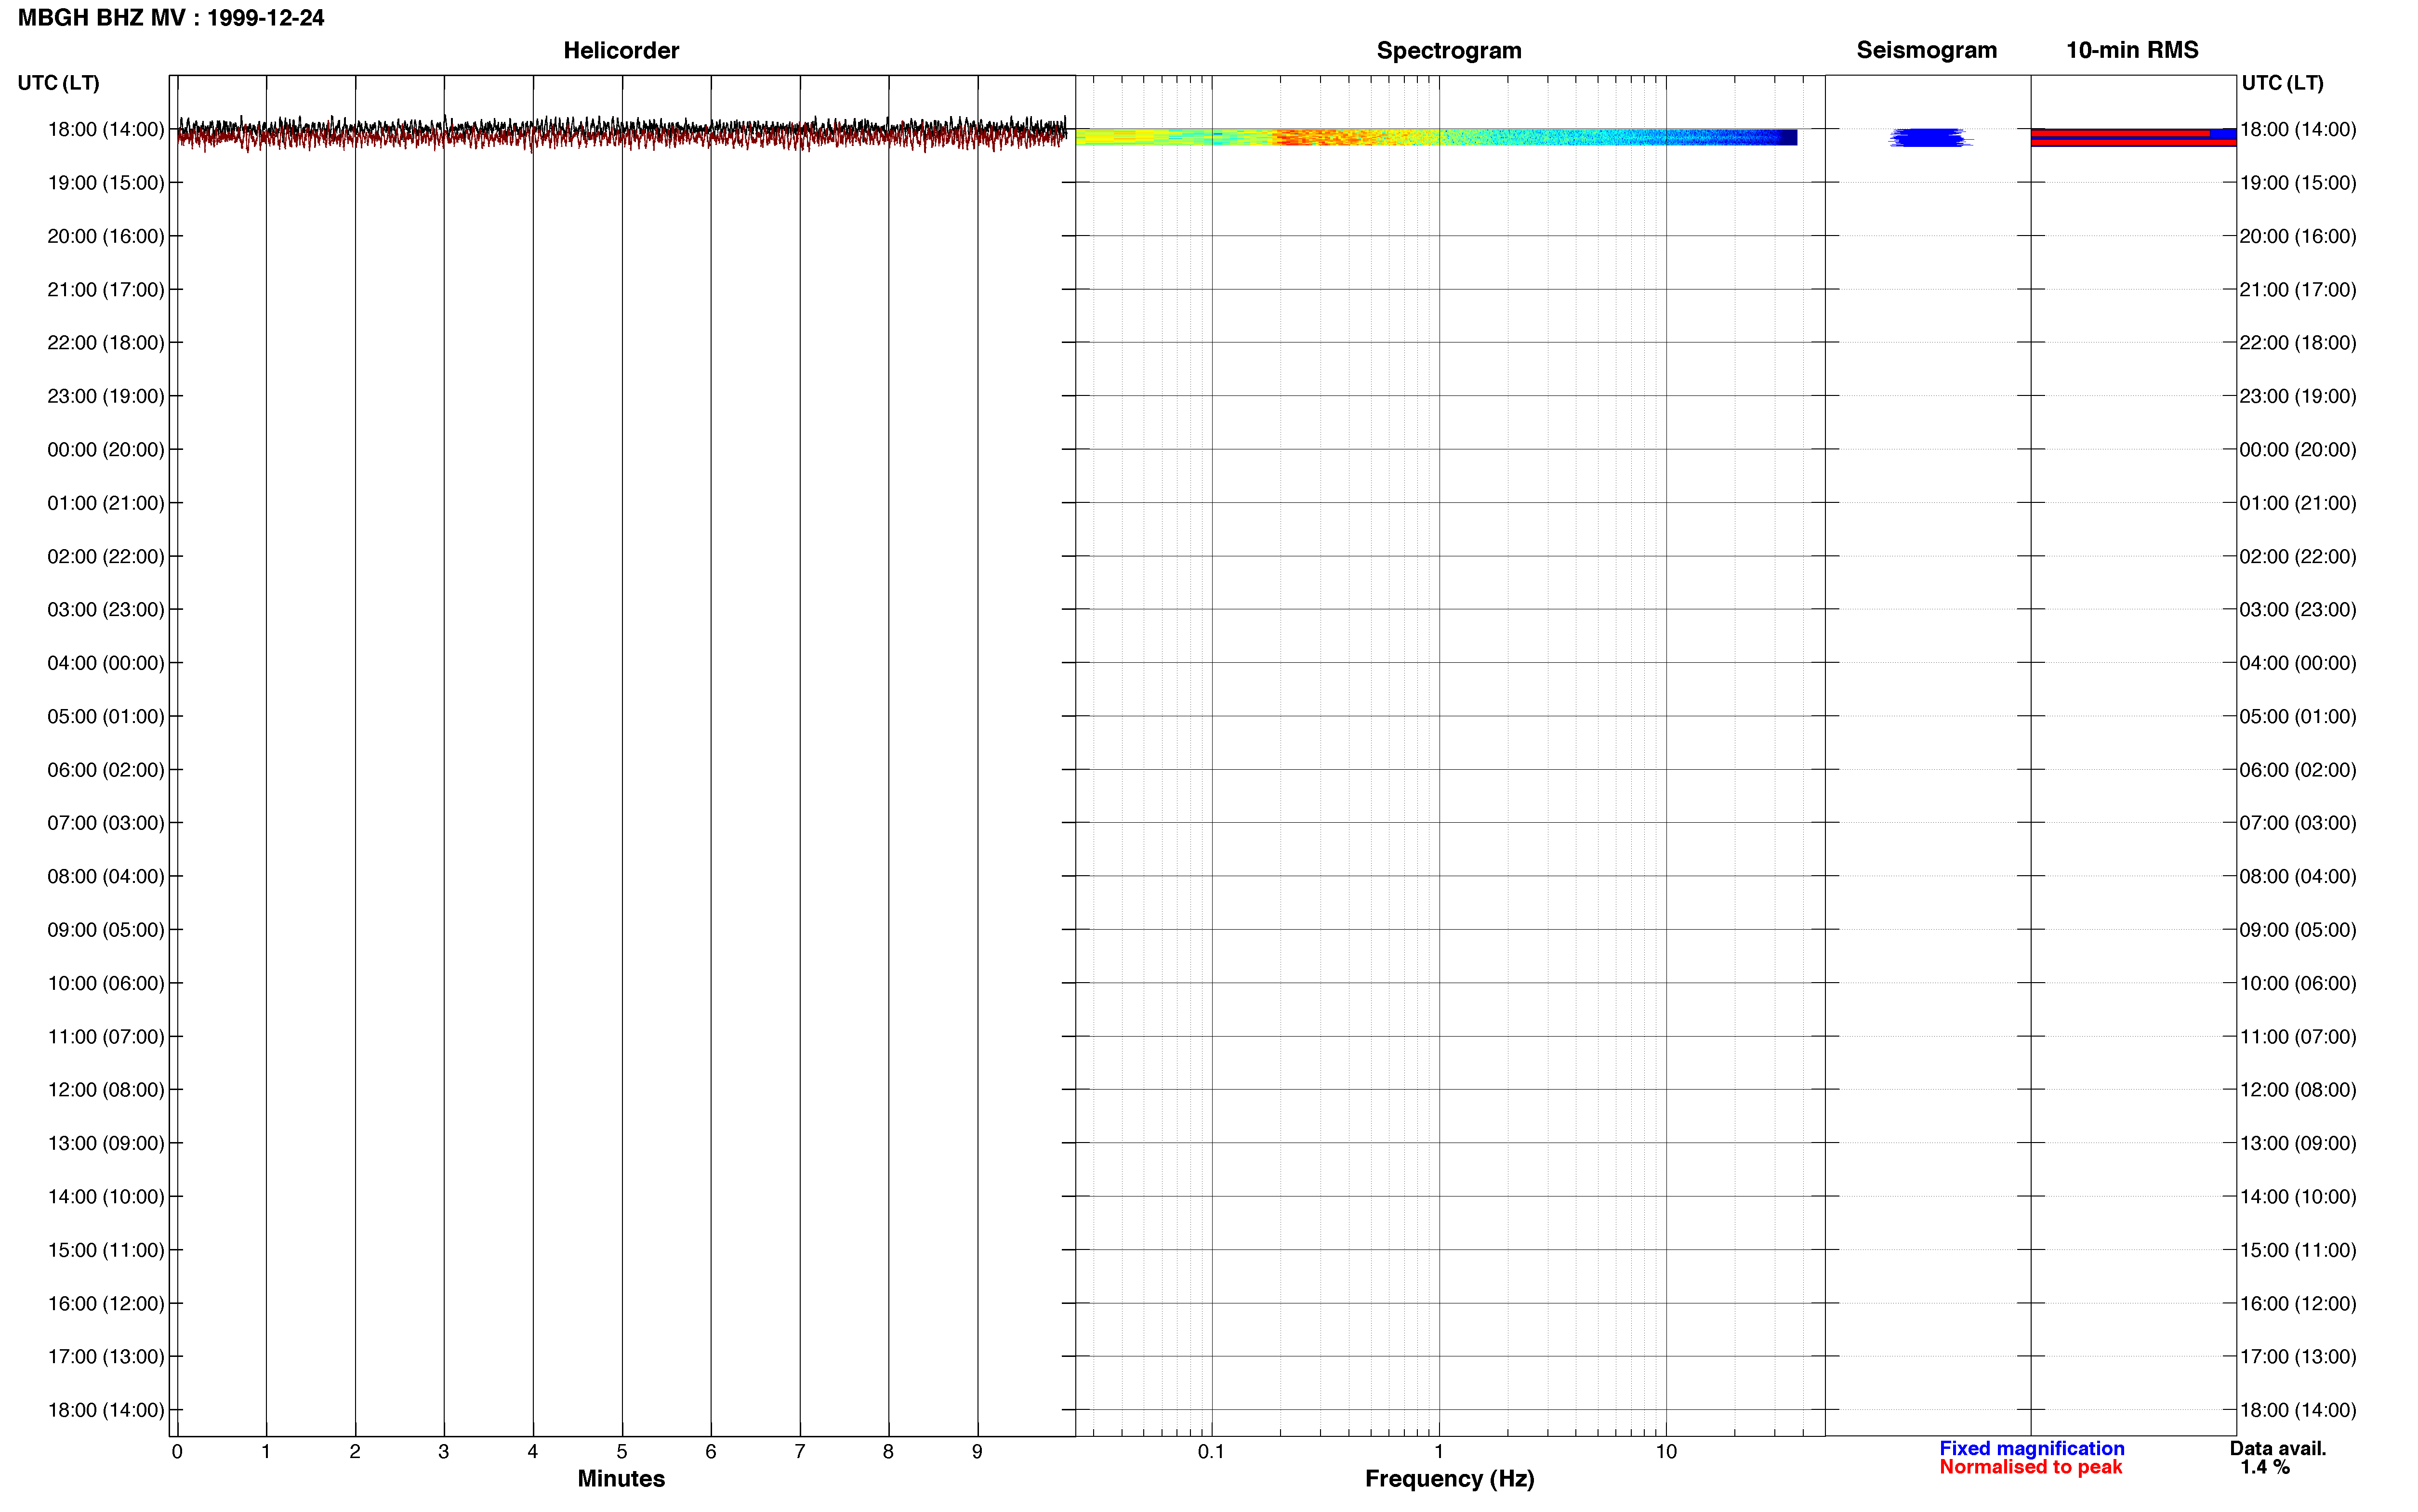This screenshot has height=1512, width=2418.
Task: Click left axis label '06:00 (02:00)'
Action: [106, 770]
